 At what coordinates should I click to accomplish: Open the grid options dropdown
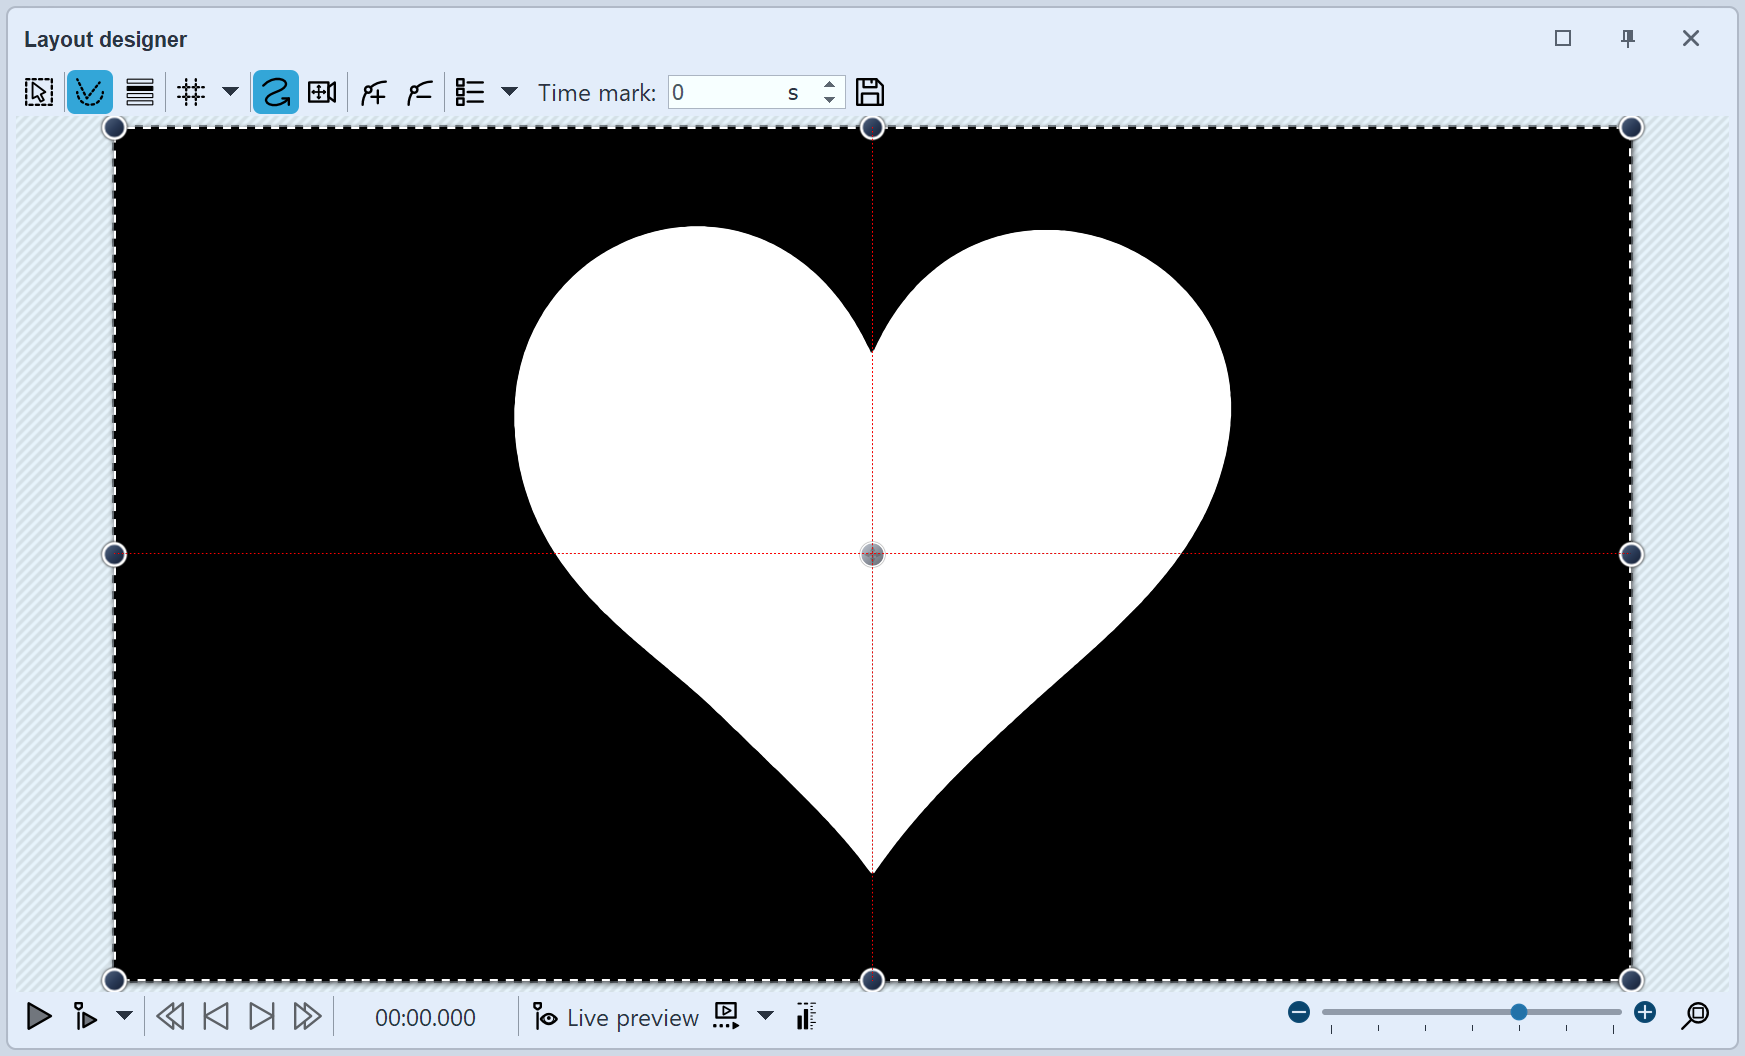coord(230,91)
